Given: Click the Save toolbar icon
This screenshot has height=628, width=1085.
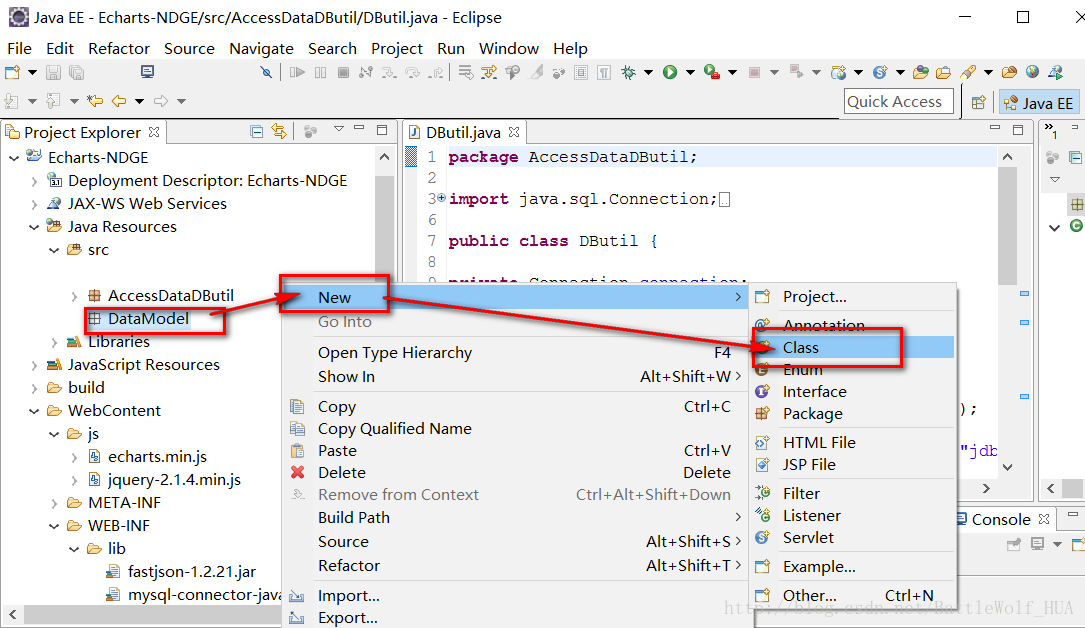Looking at the screenshot, I should pyautogui.click(x=53, y=72).
